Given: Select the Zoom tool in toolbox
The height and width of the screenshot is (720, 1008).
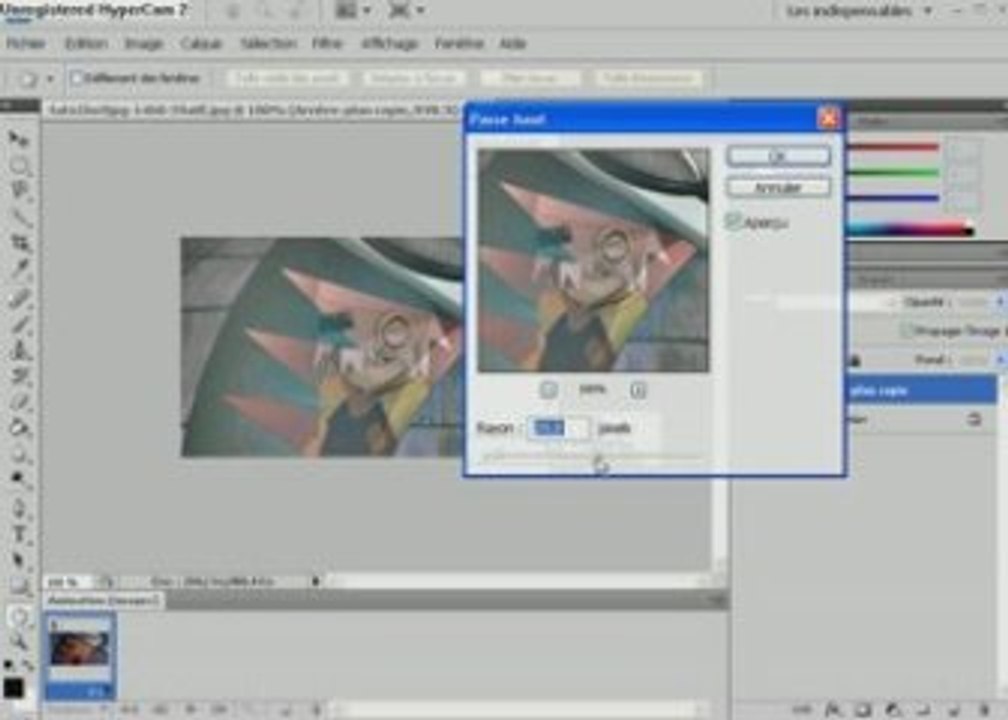Looking at the screenshot, I should click(19, 642).
